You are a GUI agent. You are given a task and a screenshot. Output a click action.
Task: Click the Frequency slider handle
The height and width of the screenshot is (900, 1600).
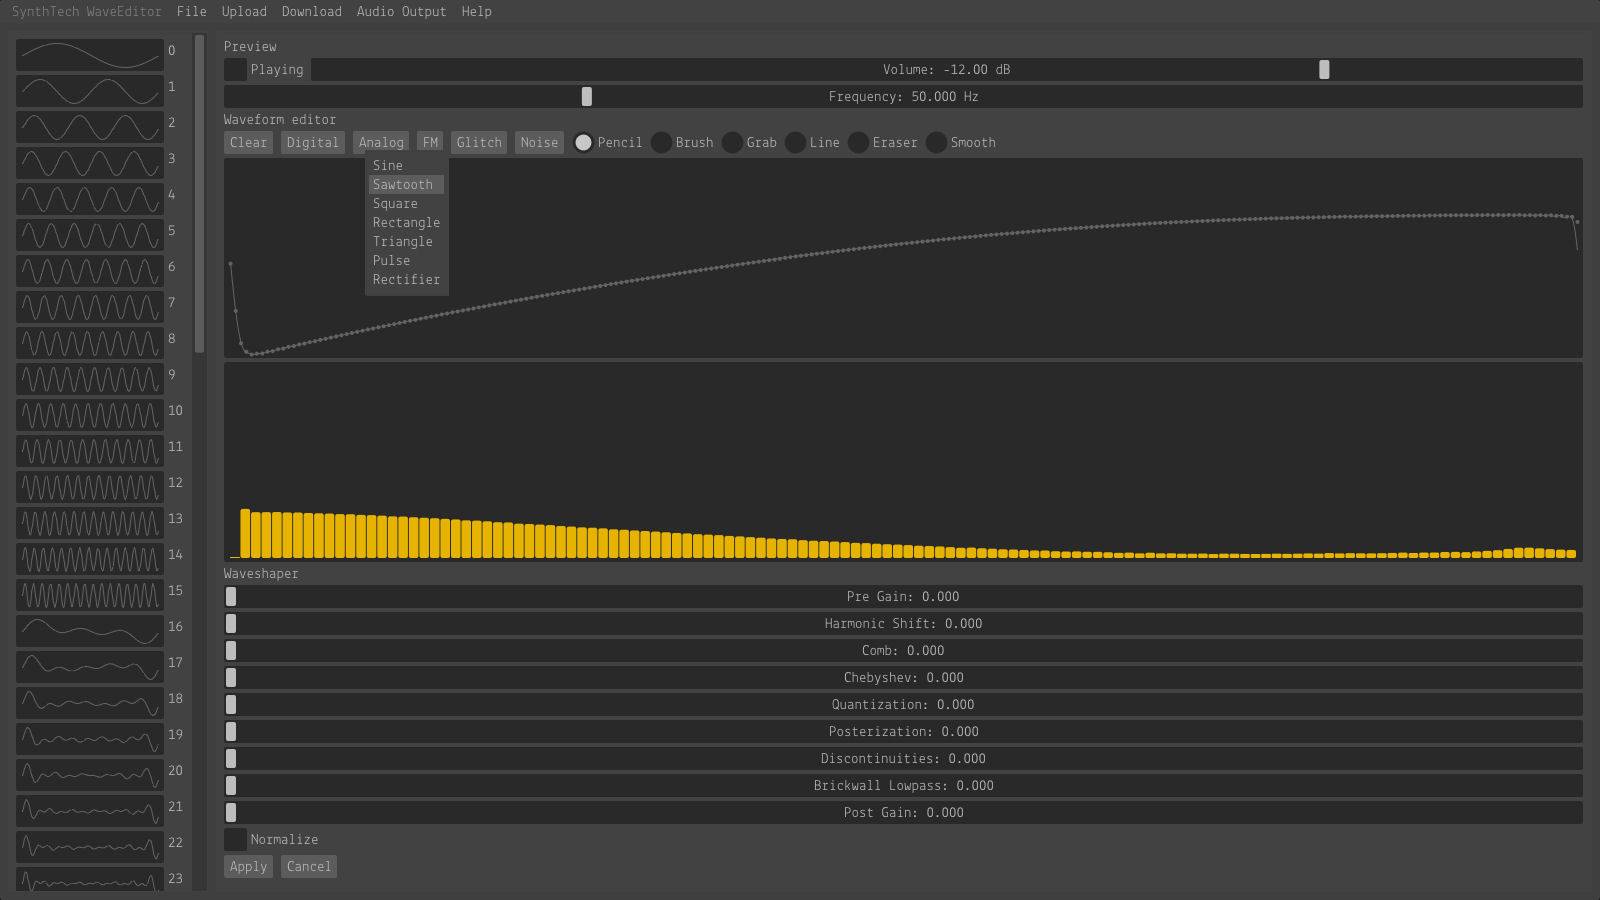click(x=587, y=96)
